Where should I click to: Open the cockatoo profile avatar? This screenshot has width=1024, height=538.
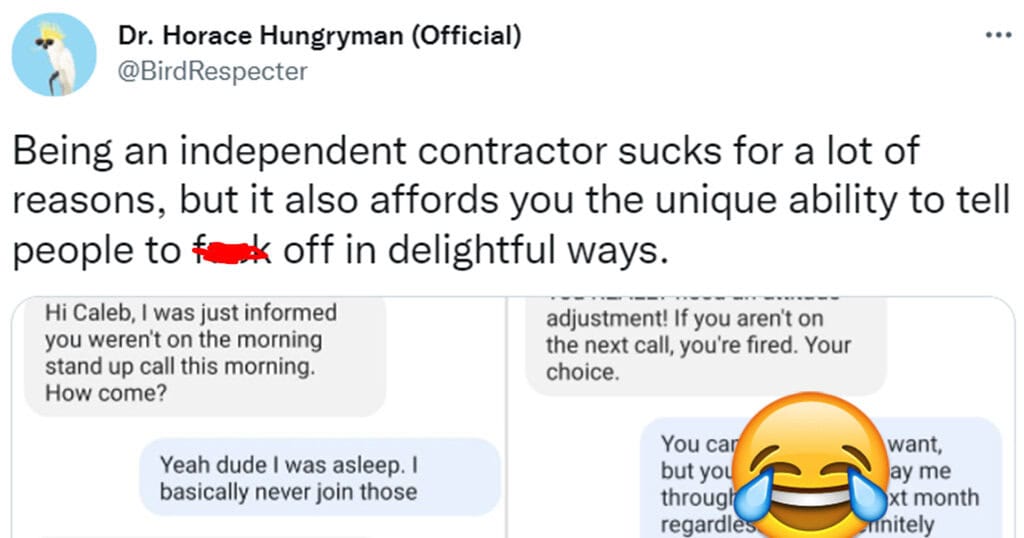click(54, 55)
